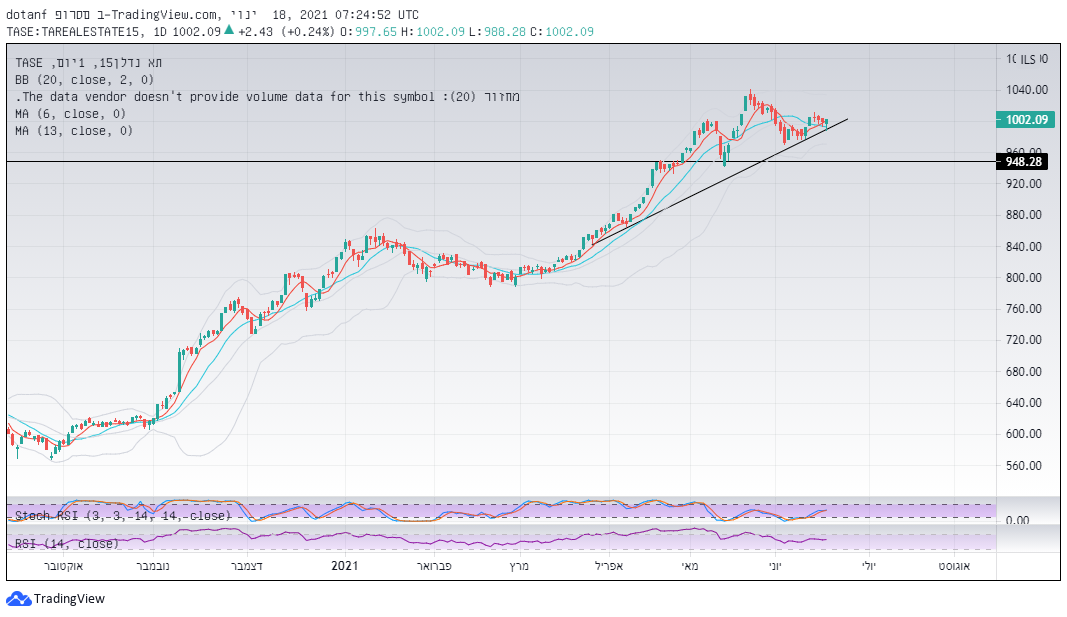This screenshot has height=617, width=1067.
Task: Open the TradingView text link
Action: pos(69,599)
